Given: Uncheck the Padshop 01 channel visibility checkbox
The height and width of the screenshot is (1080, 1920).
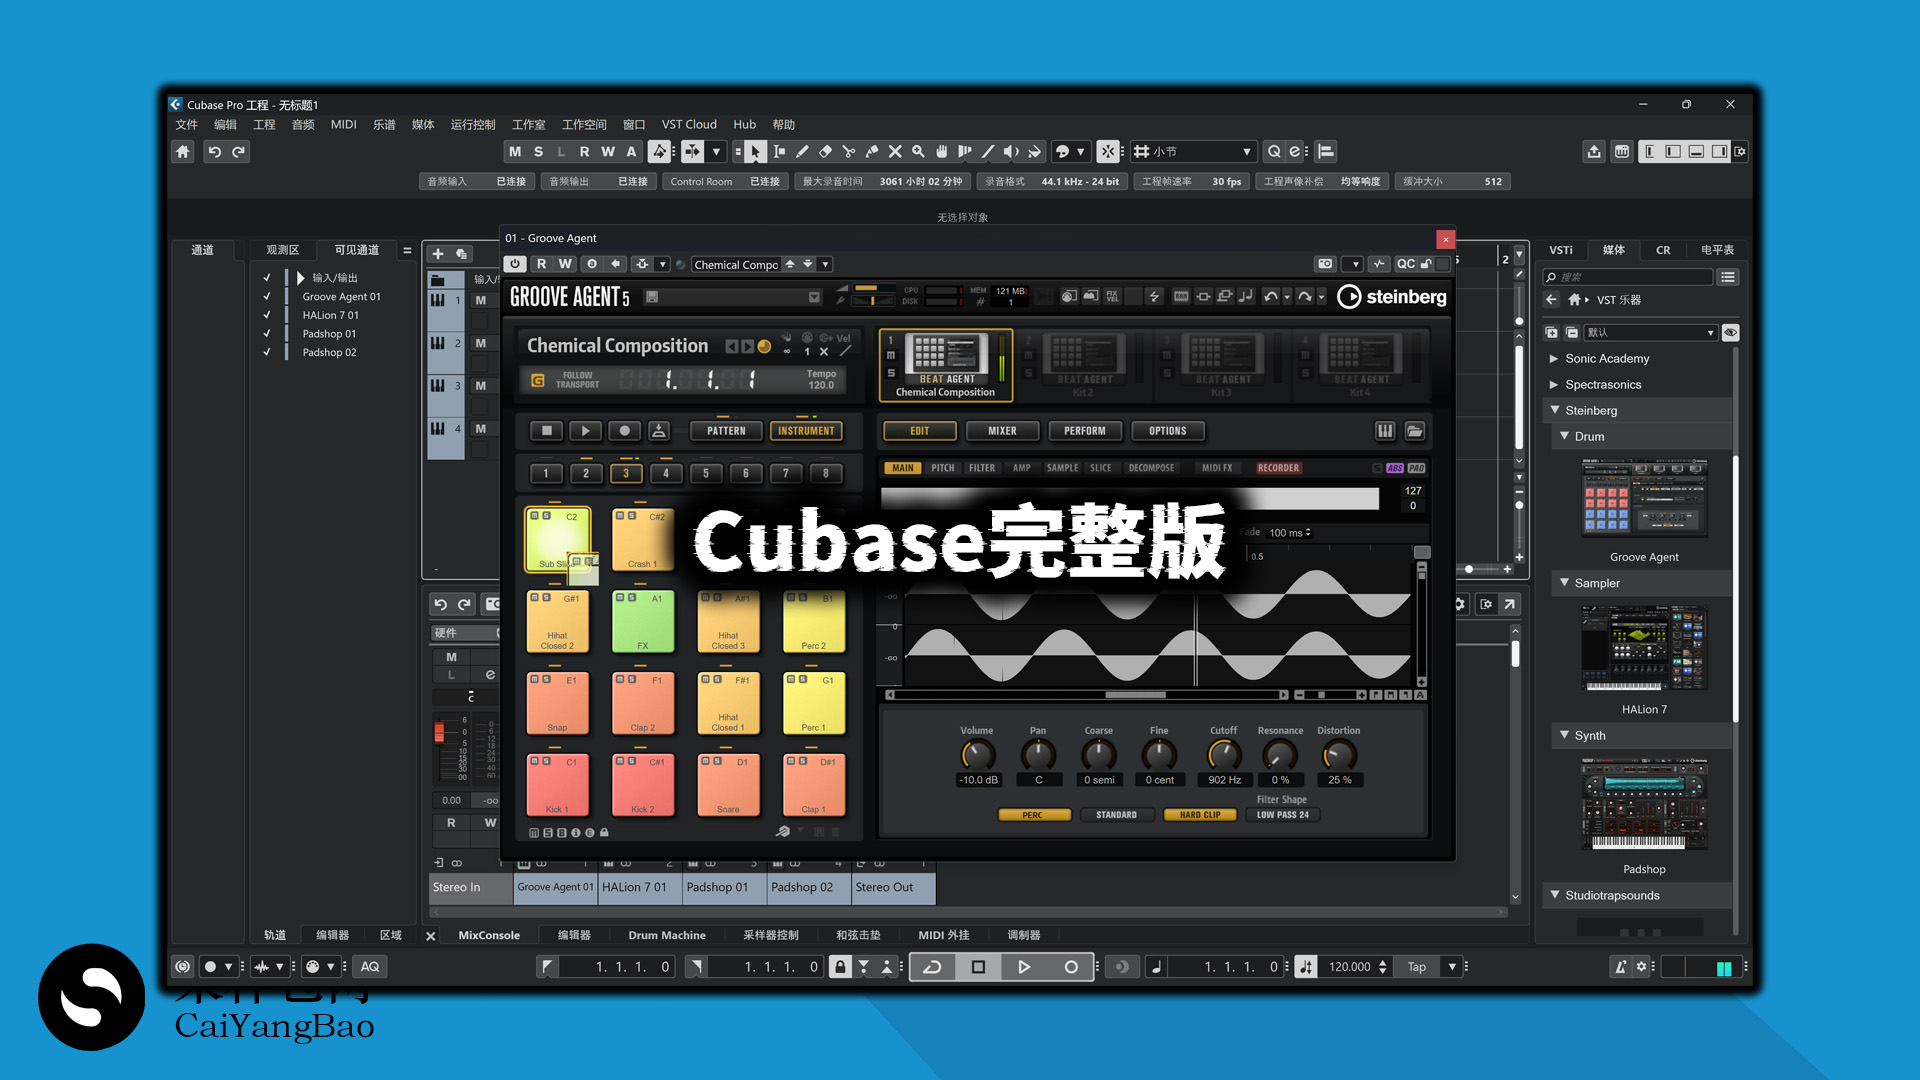Looking at the screenshot, I should click(268, 333).
